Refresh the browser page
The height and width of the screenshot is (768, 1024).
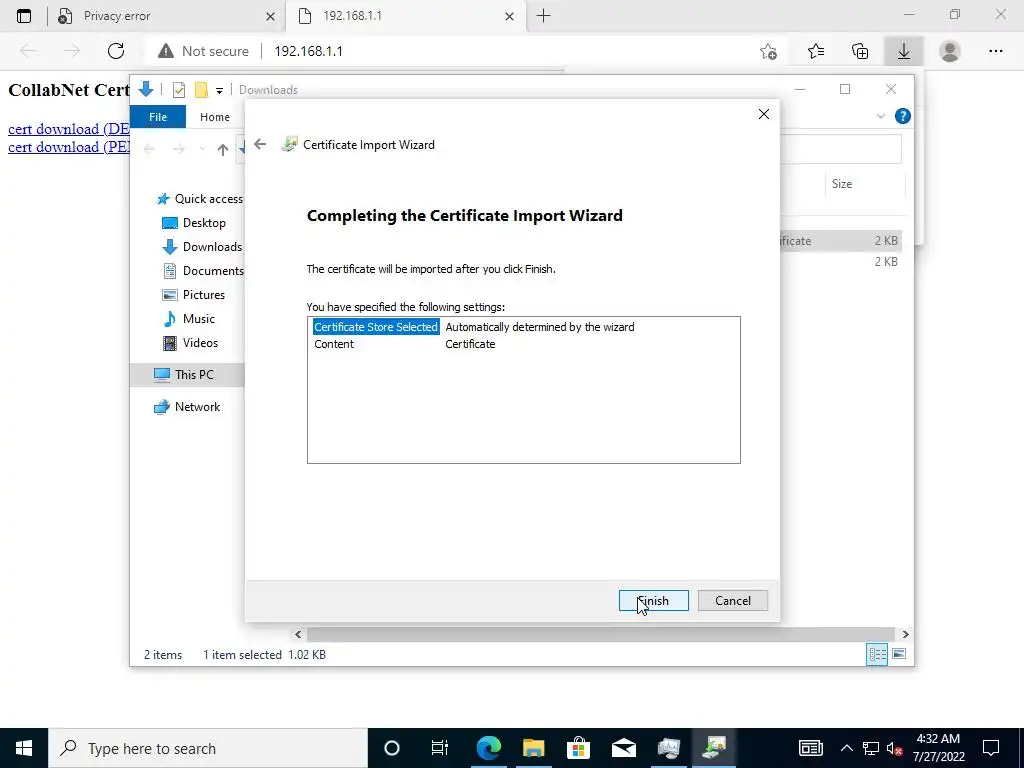[116, 51]
